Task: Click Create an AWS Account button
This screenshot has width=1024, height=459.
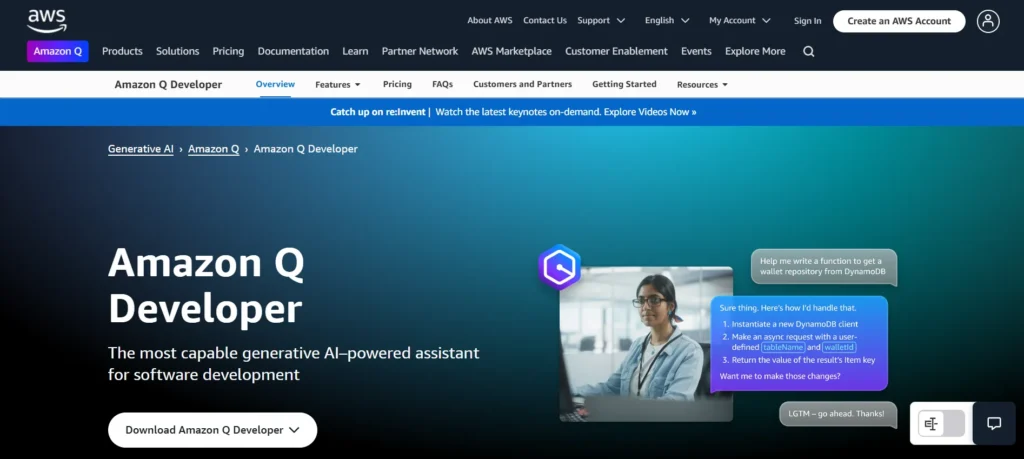Action: pyautogui.click(x=898, y=21)
